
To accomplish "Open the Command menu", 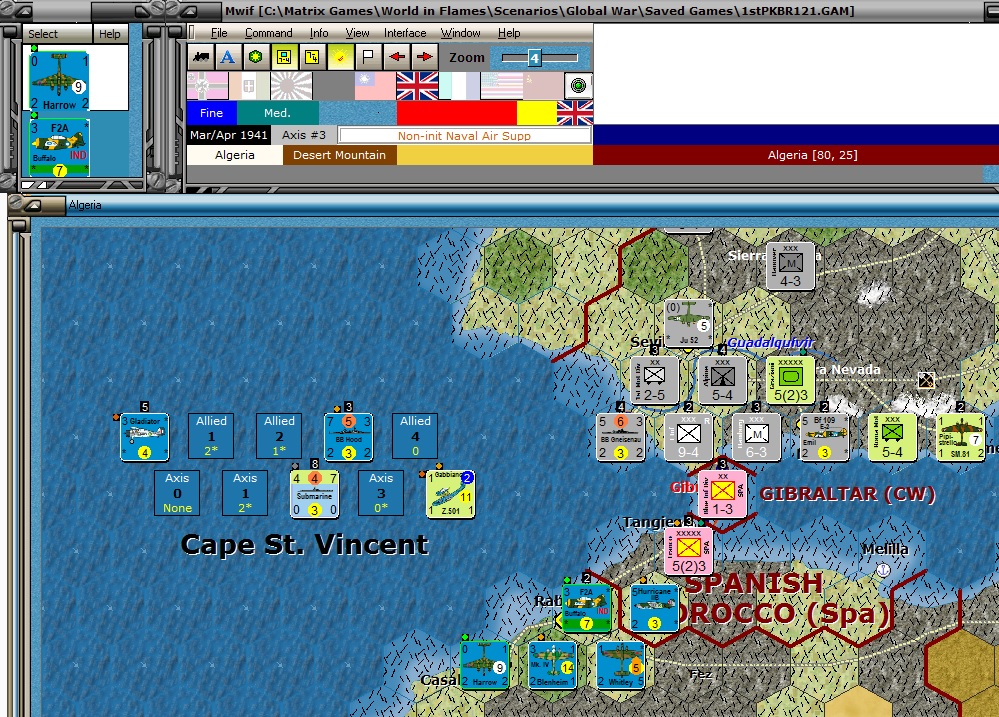I will coord(269,33).
